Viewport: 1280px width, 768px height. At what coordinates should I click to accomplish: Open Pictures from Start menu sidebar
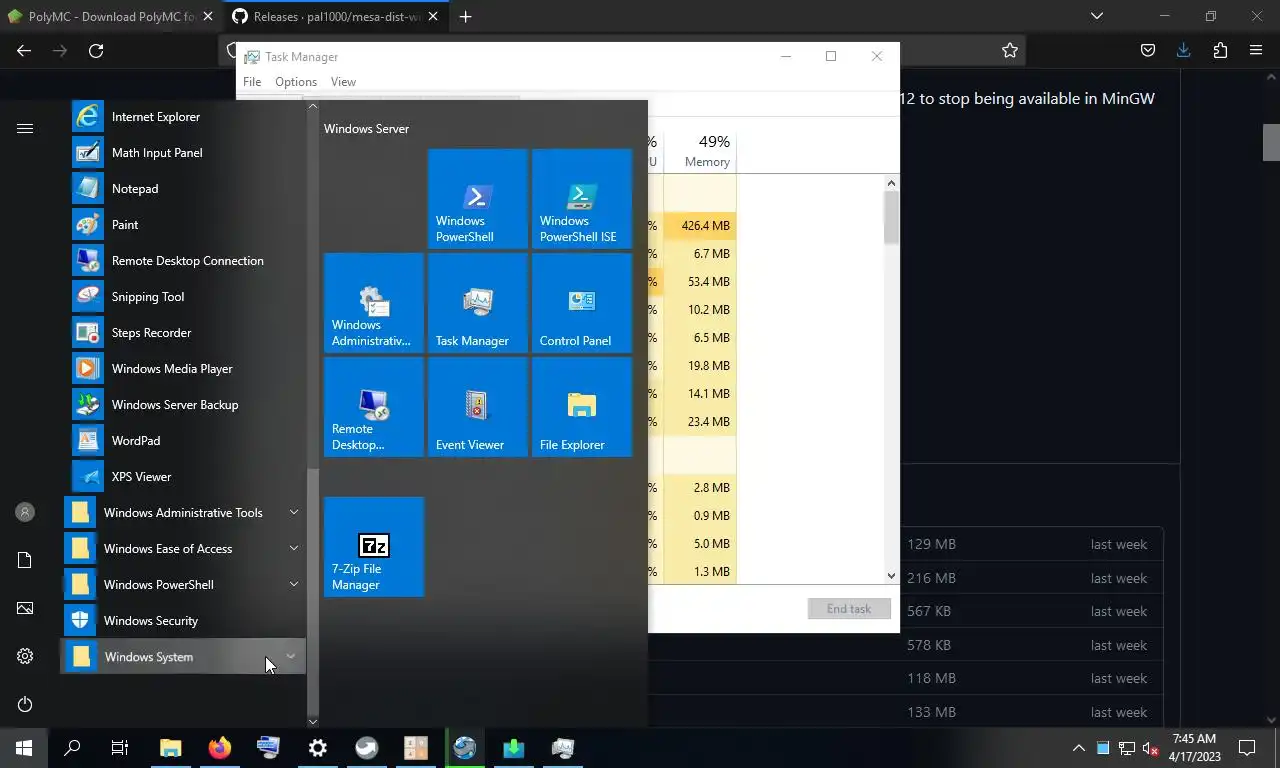[x=25, y=608]
